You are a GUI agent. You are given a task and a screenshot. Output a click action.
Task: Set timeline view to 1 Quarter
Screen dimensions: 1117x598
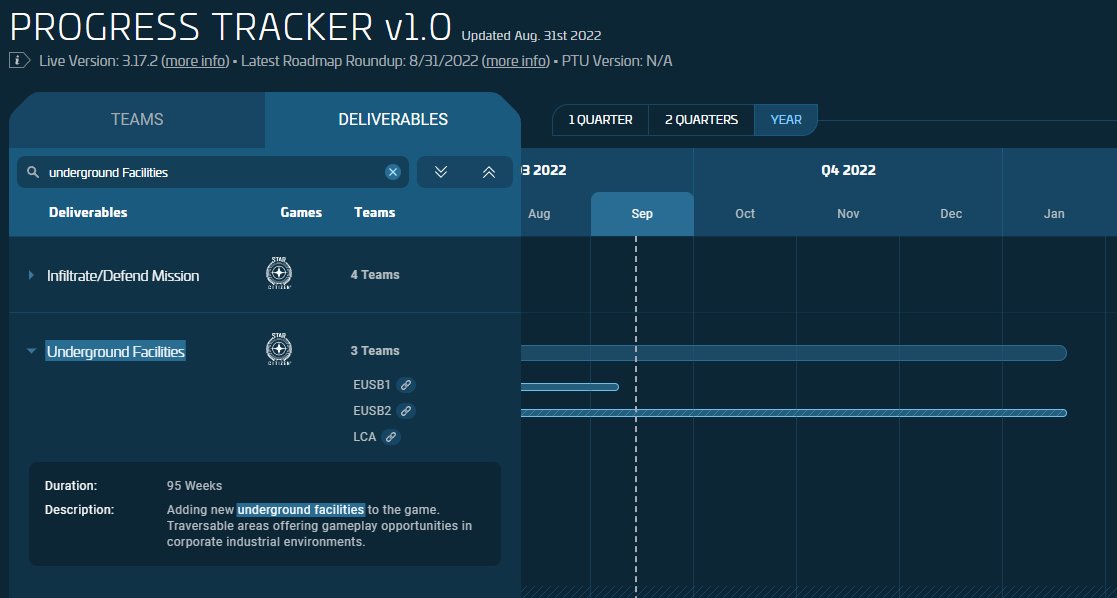pos(601,120)
